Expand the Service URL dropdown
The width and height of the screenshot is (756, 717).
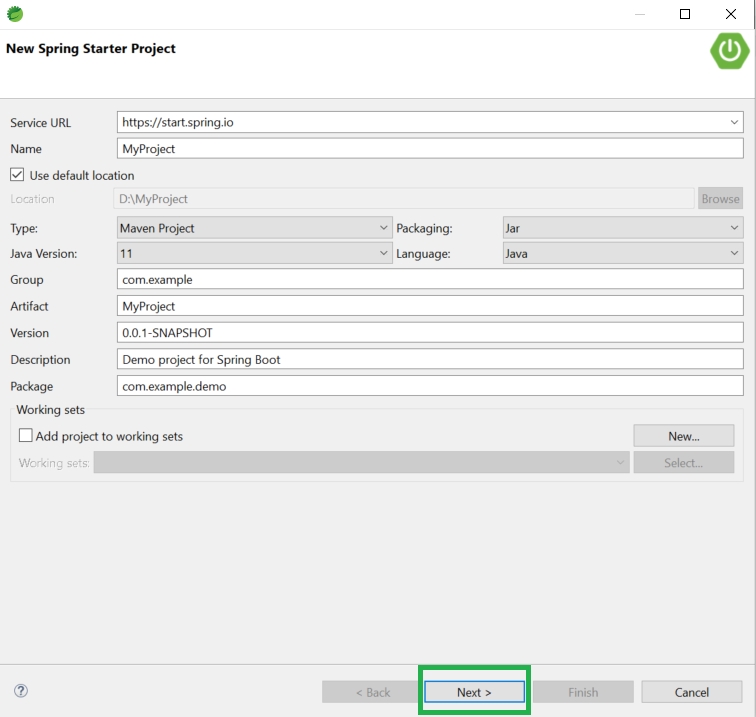(734, 122)
